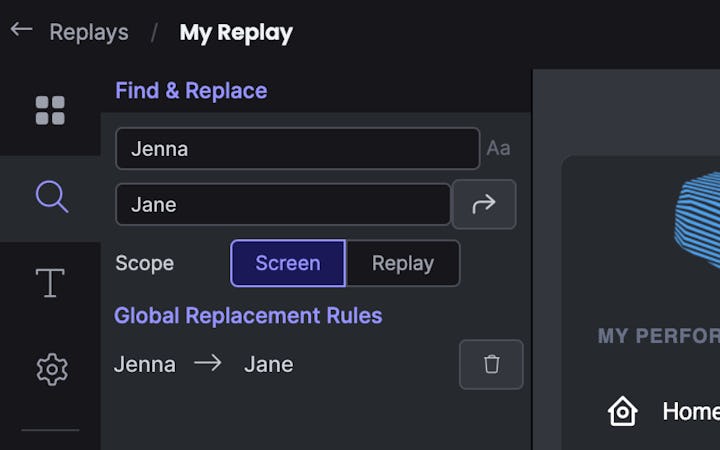The image size is (720, 450).
Task: Select the My Replay title
Action: [236, 32]
